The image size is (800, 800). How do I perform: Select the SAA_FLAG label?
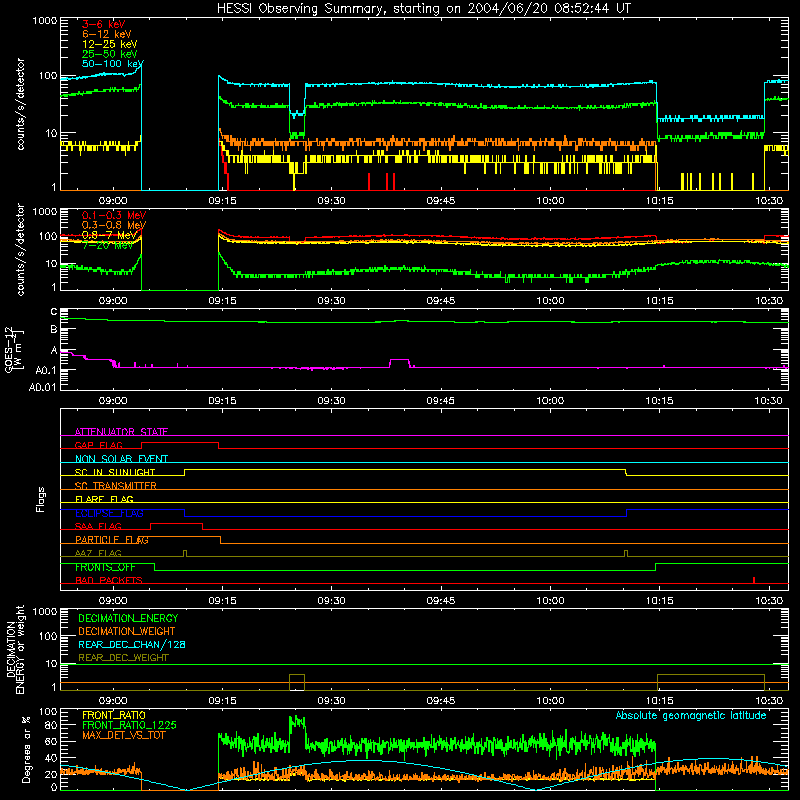tap(98, 526)
